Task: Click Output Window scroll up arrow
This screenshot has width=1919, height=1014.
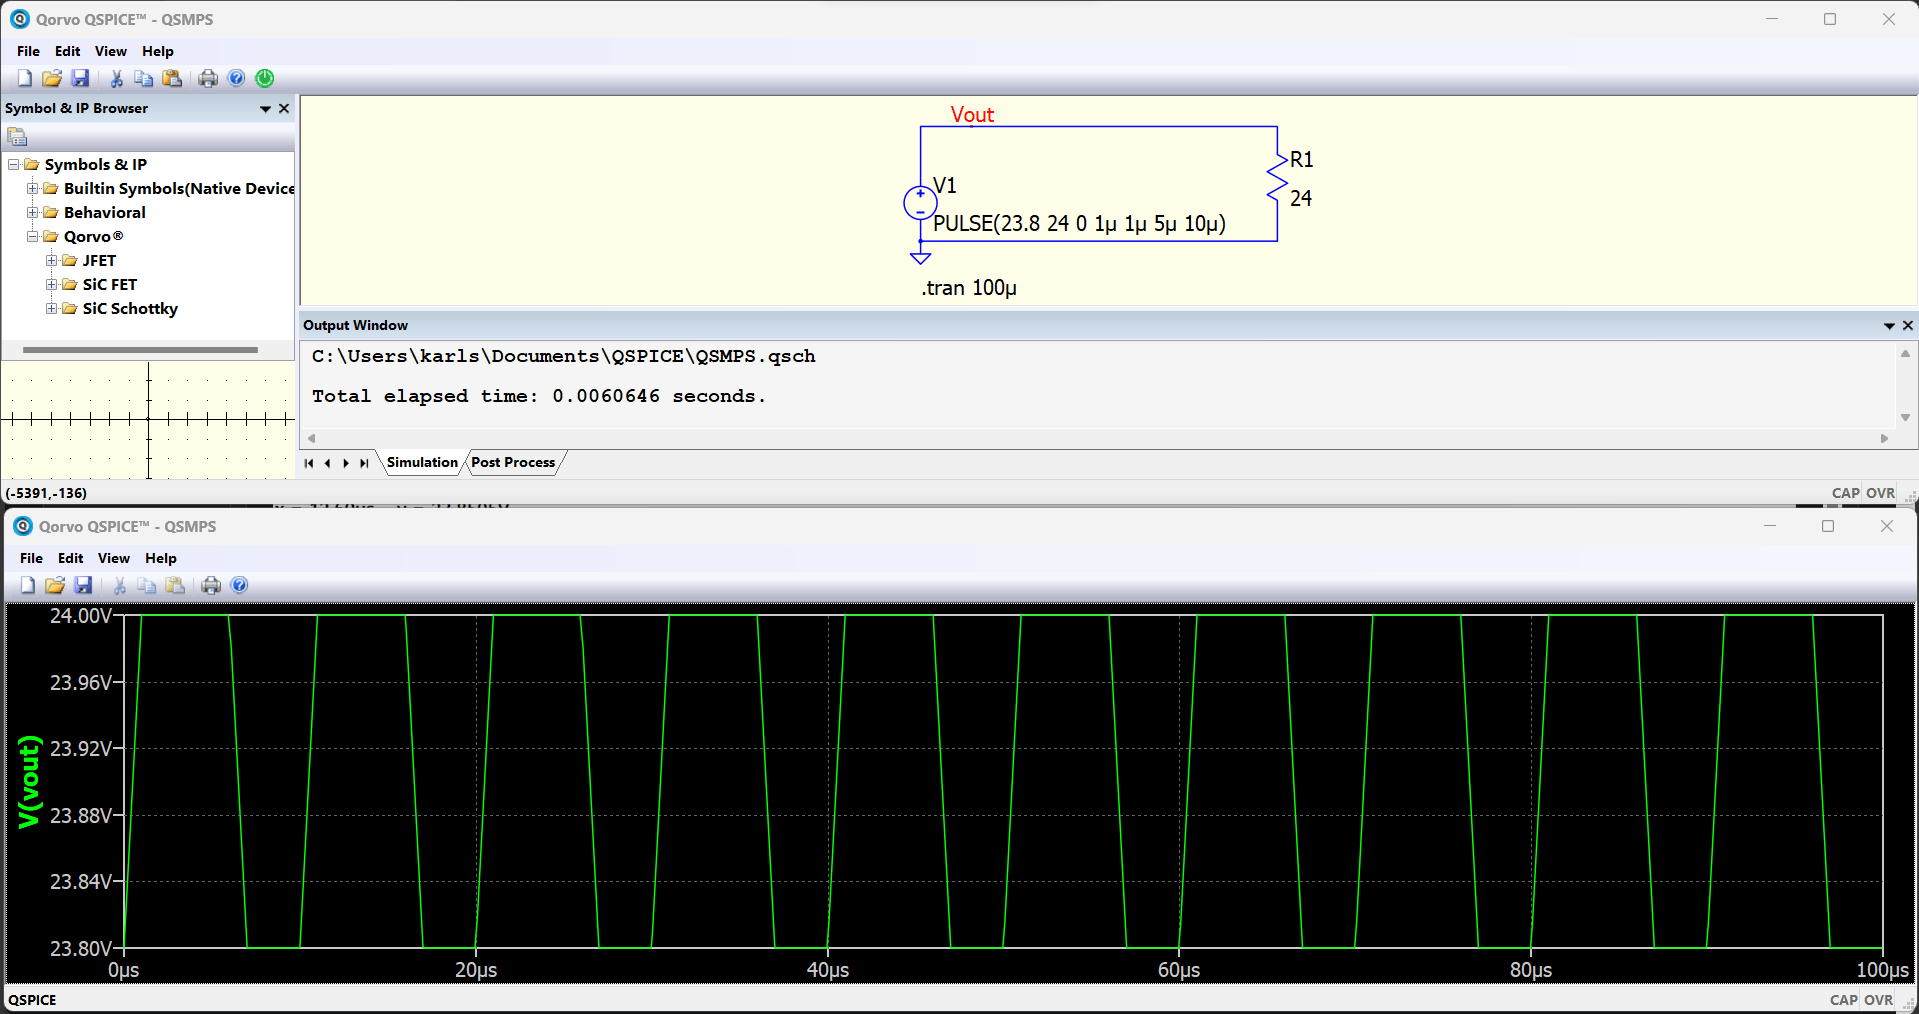Action: 1905,353
